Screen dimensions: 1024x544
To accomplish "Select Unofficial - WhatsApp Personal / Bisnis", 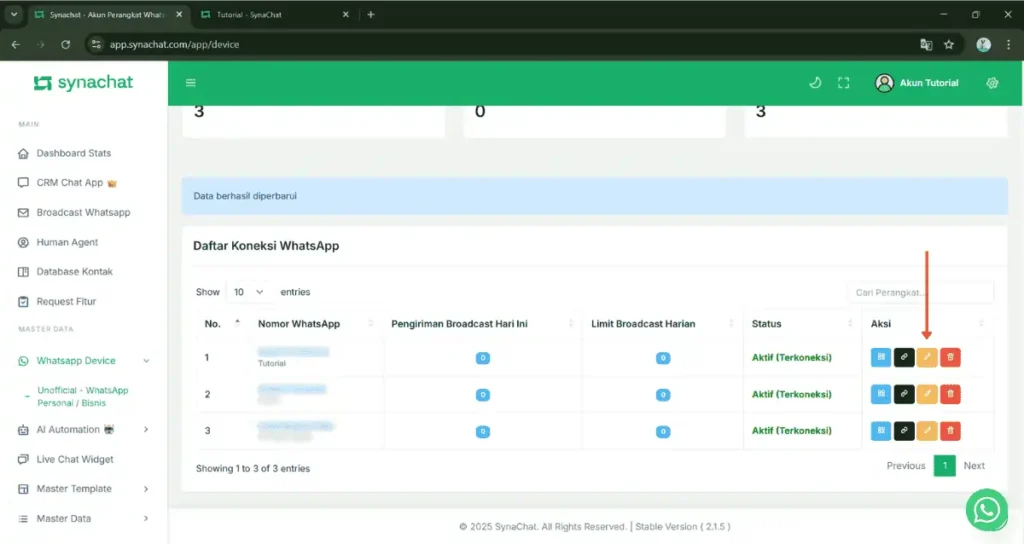I will tap(82, 396).
